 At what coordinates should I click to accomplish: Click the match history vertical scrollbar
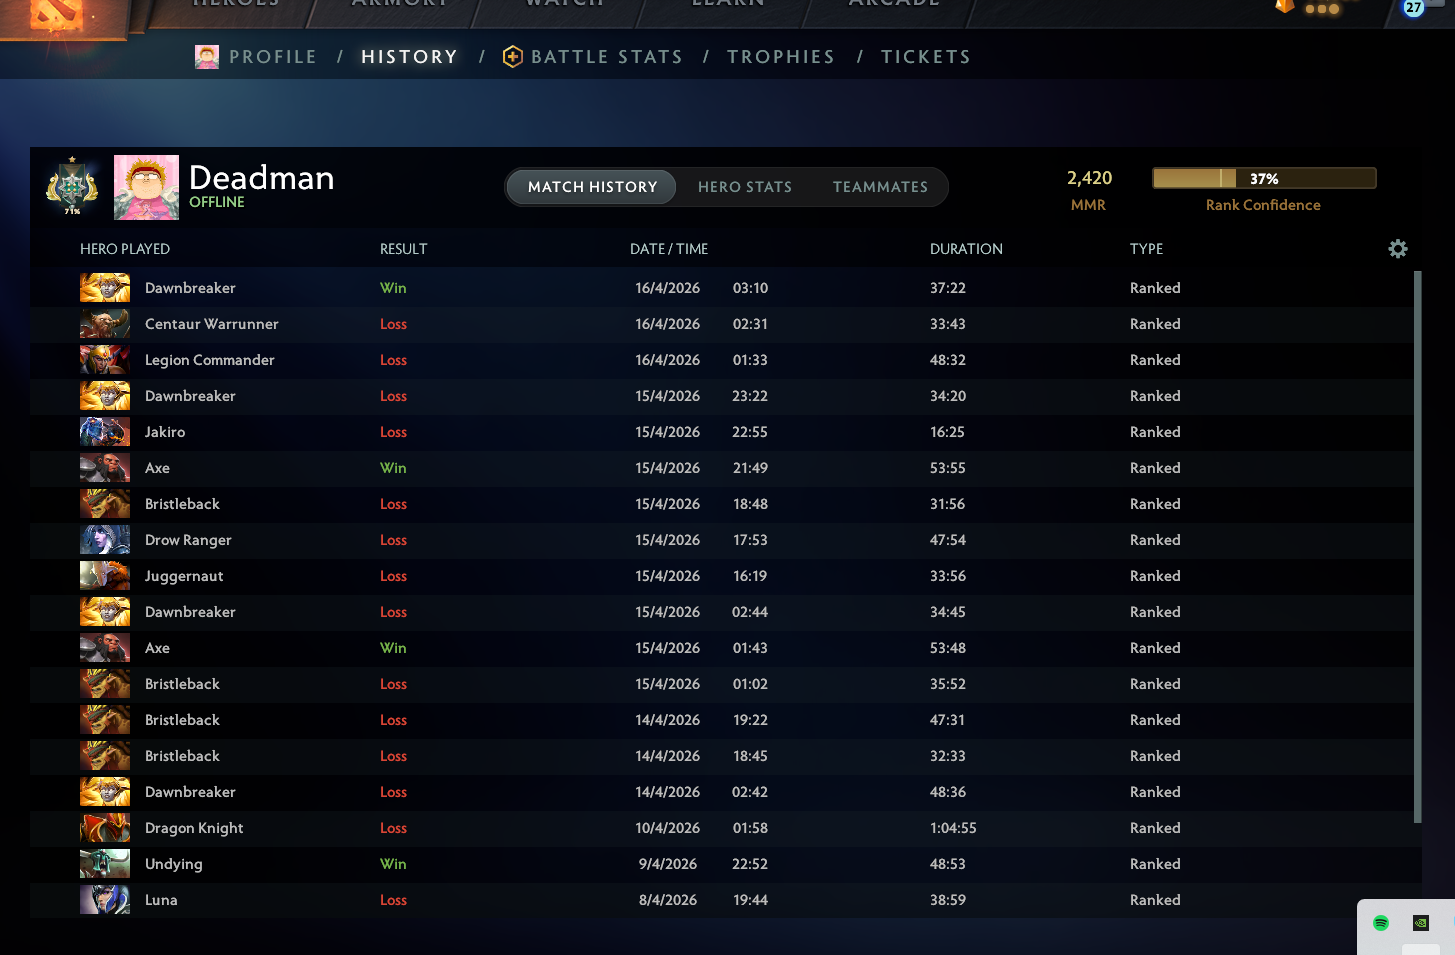[1417, 546]
